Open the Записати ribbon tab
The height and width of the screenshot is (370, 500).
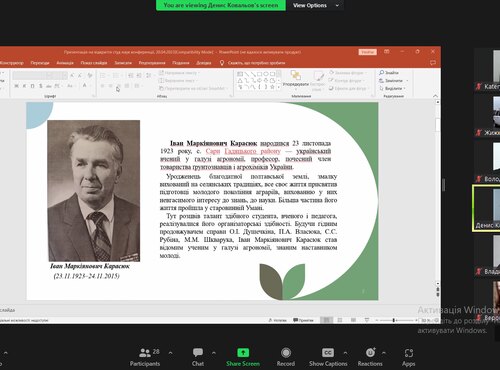[123, 63]
